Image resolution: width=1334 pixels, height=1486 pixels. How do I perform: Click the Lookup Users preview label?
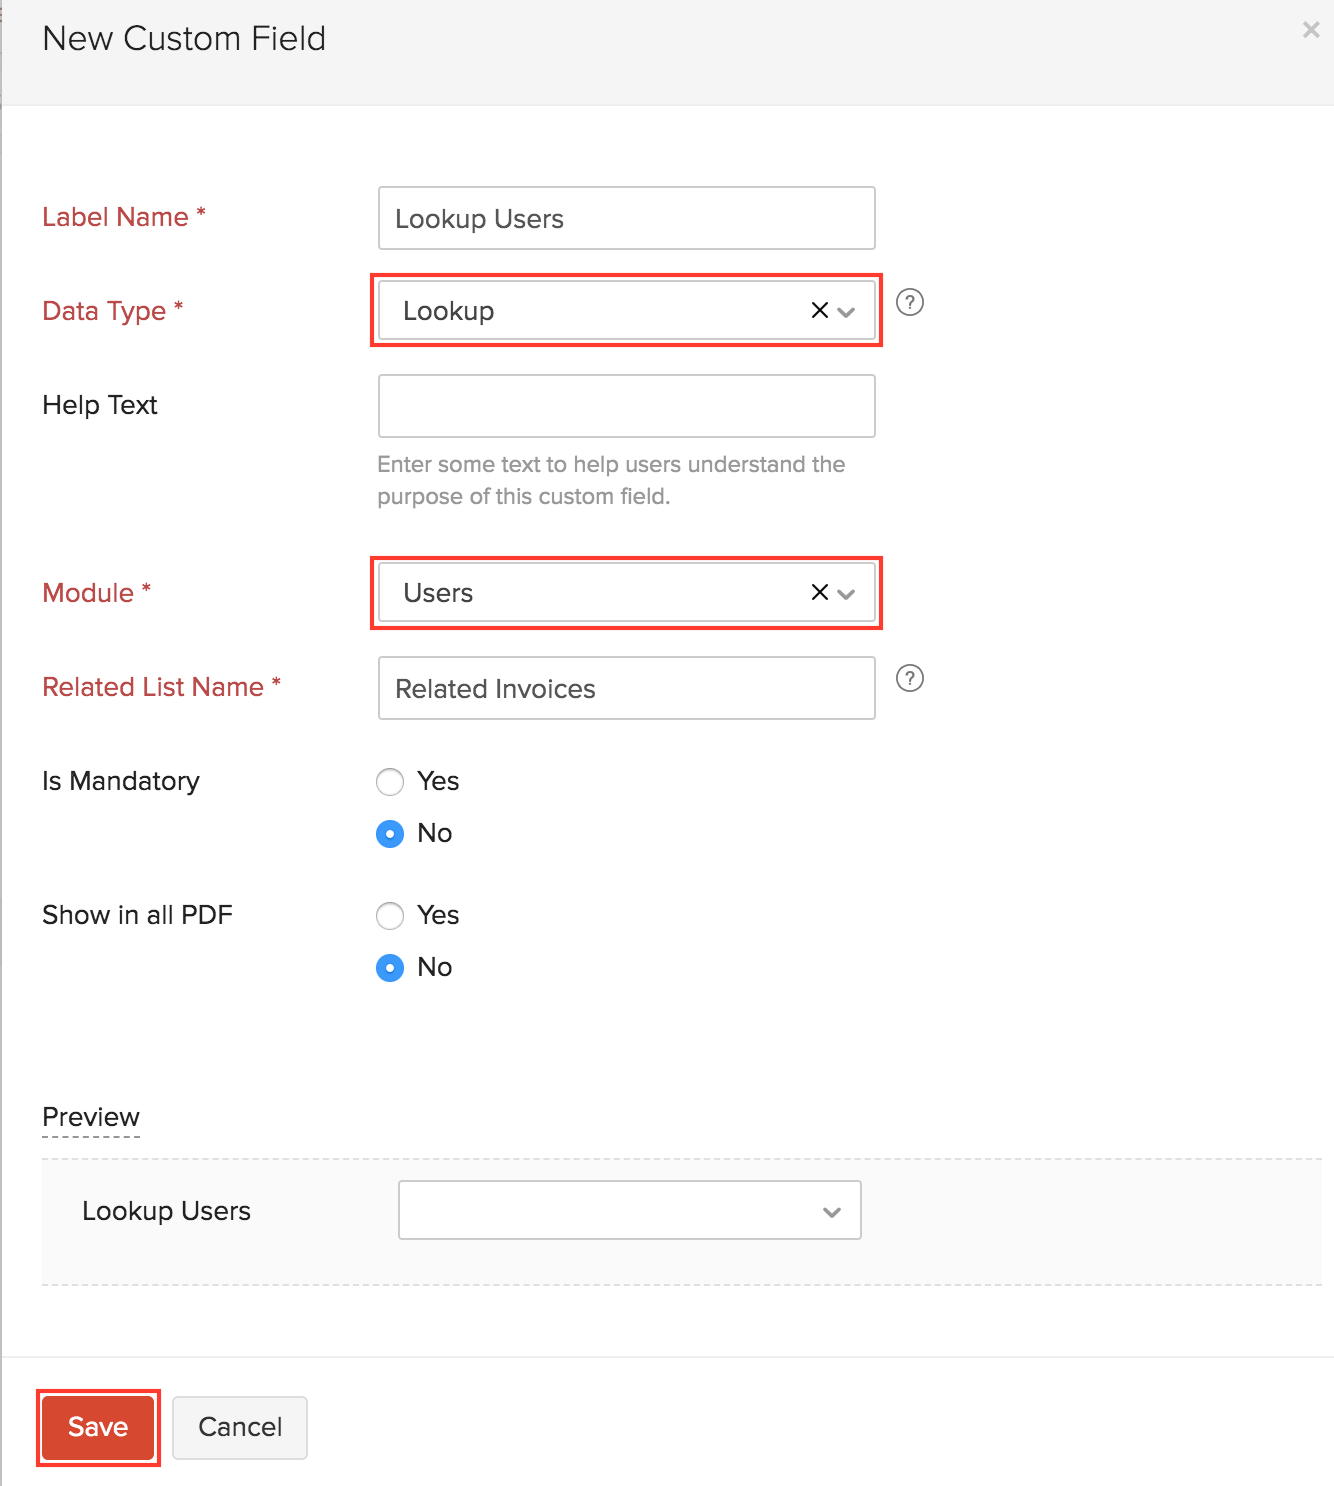pos(166,1211)
